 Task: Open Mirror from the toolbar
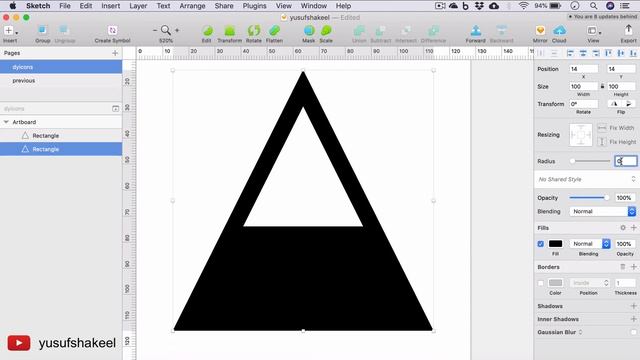point(540,30)
